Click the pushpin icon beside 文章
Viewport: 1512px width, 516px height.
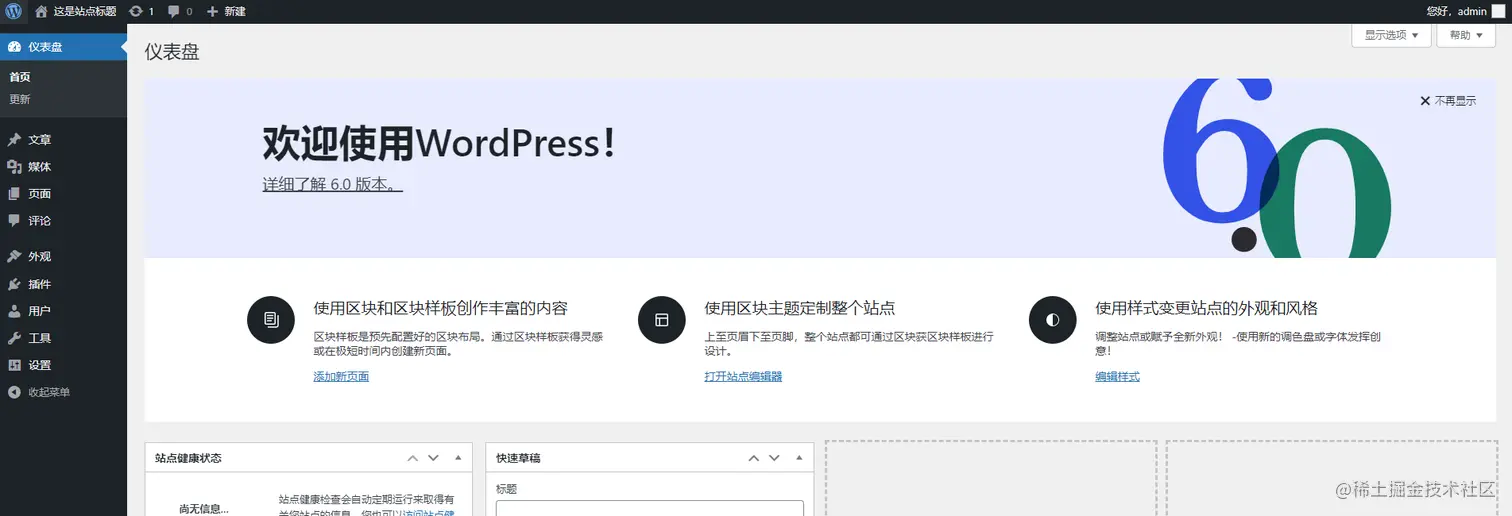[14, 140]
